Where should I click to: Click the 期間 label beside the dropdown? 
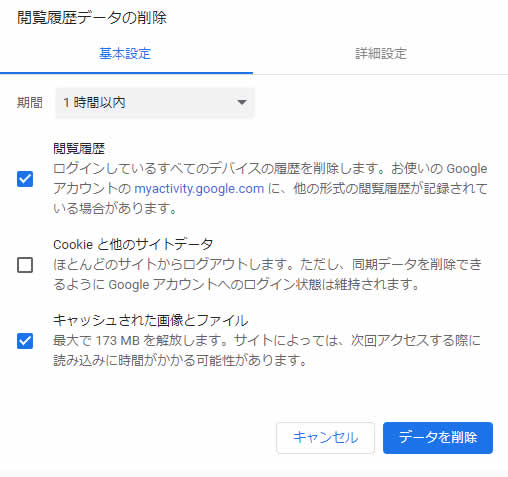30,102
